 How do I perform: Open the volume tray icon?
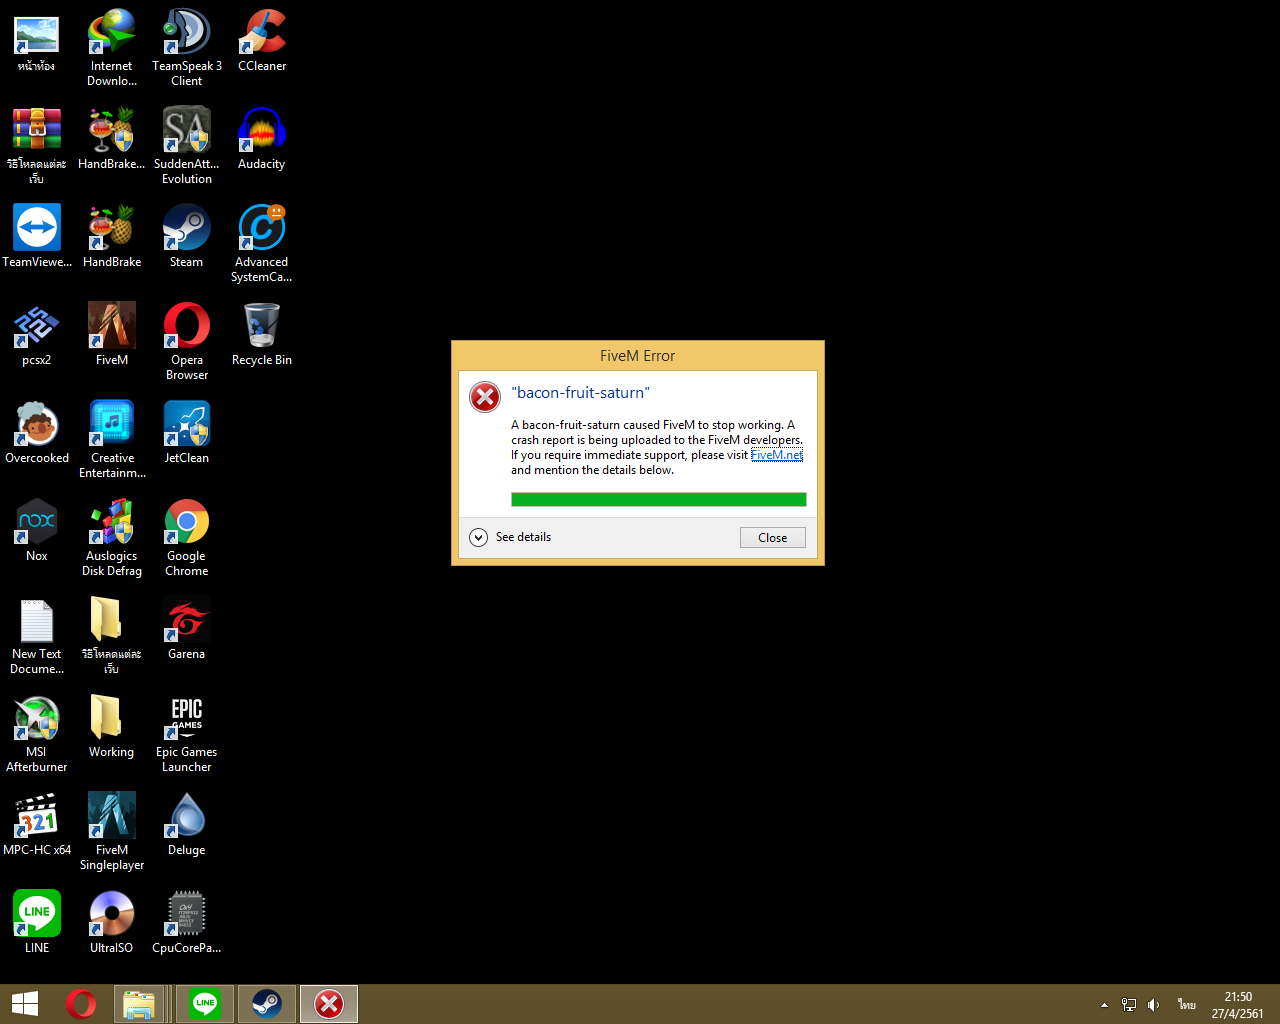1154,1005
